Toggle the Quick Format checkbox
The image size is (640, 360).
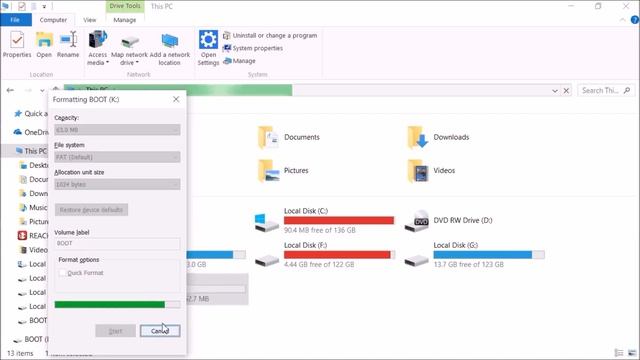pyautogui.click(x=62, y=273)
